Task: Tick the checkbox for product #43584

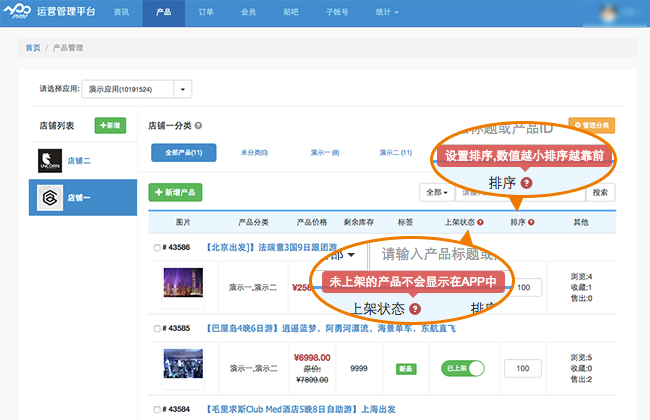Action: (x=156, y=409)
